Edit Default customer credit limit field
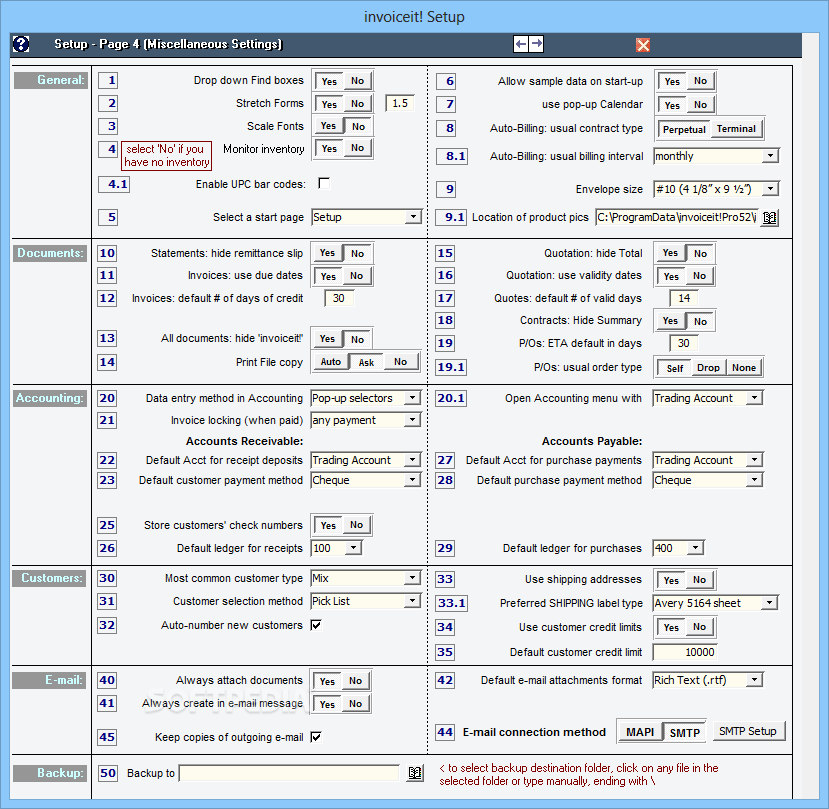Image resolution: width=829 pixels, height=809 pixels. pos(685,652)
